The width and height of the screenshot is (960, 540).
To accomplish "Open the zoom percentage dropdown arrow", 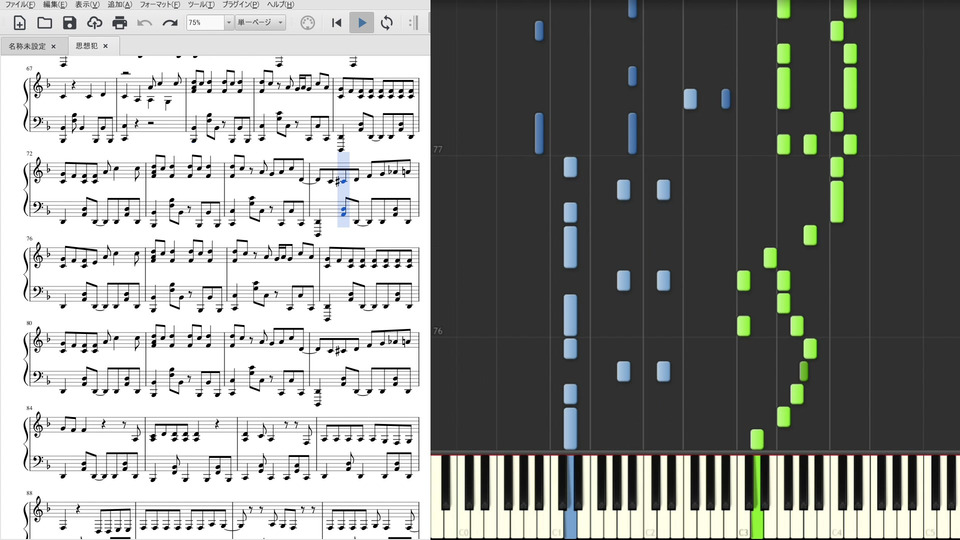I will coord(229,23).
